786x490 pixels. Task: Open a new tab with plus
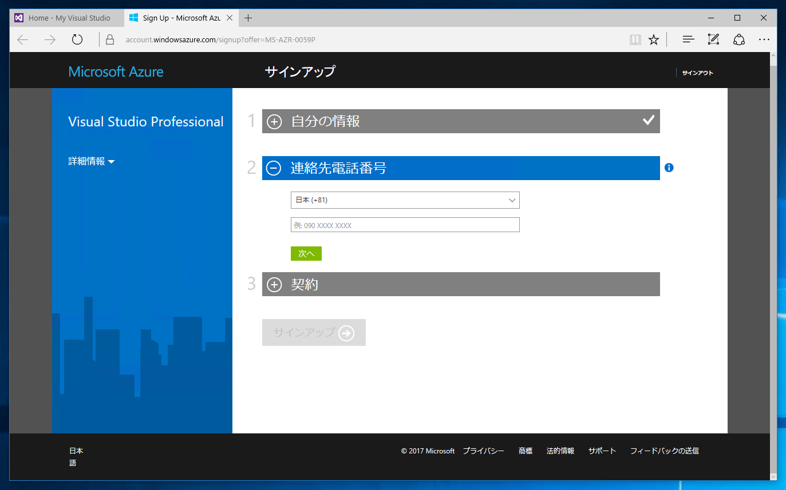tap(248, 18)
